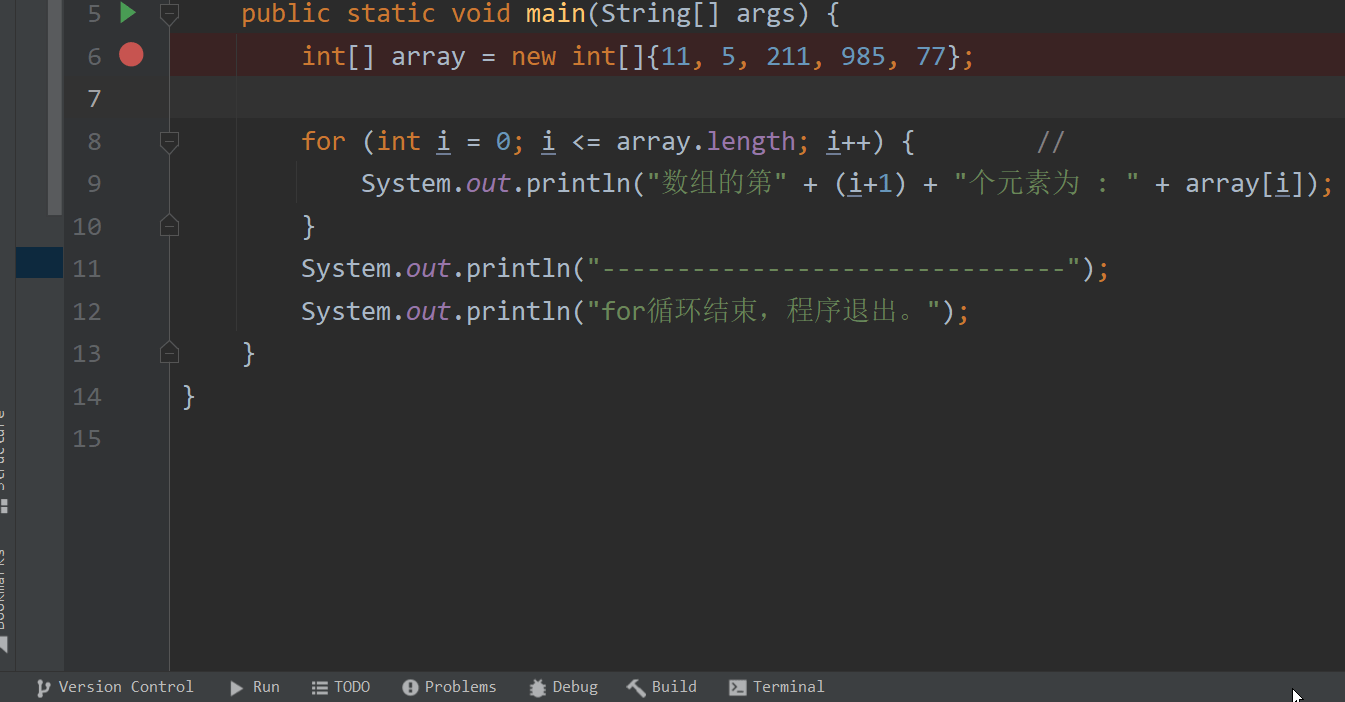Collapse the main method via fold arrow
Viewport: 1345px width, 702px height.
click(x=169, y=13)
